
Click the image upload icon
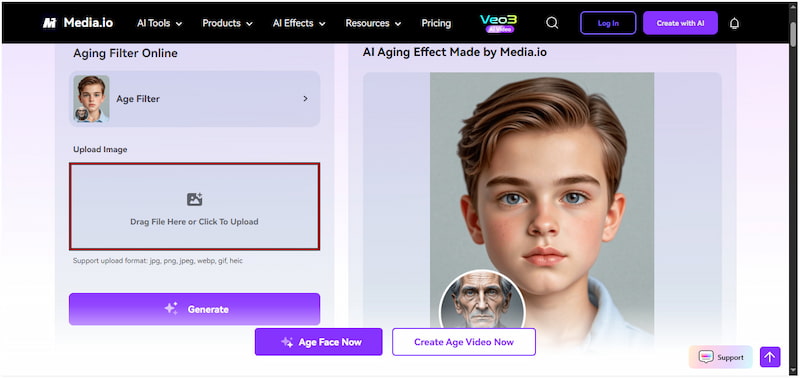tap(194, 199)
